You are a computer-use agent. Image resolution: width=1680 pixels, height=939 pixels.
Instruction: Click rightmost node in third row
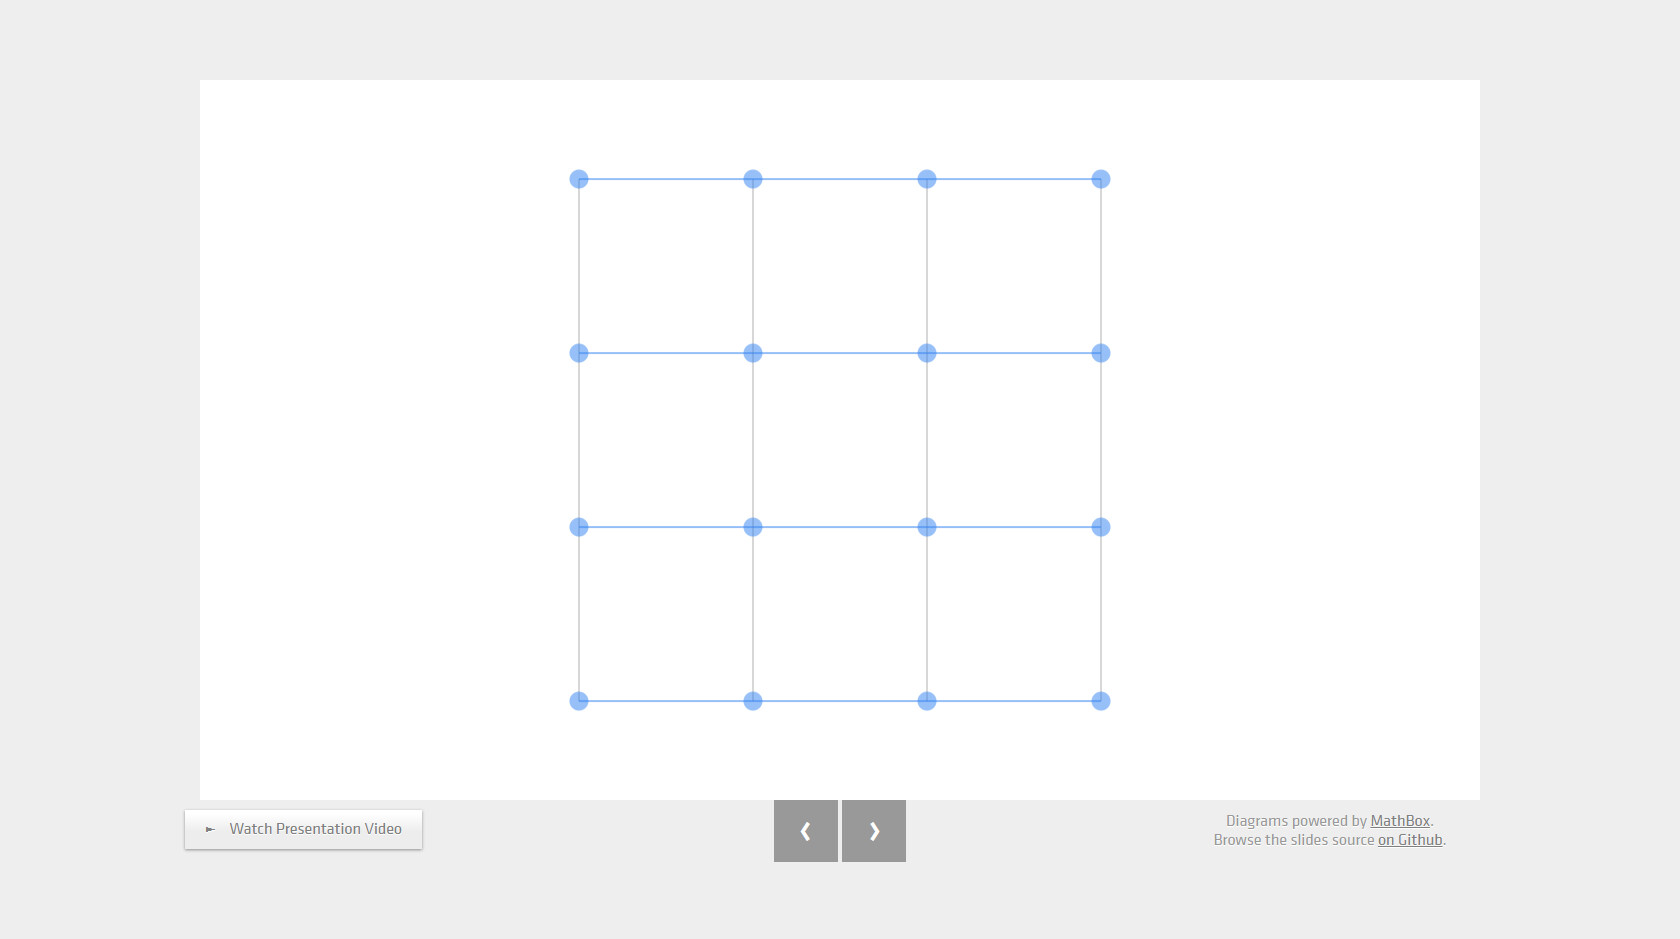click(x=1101, y=527)
